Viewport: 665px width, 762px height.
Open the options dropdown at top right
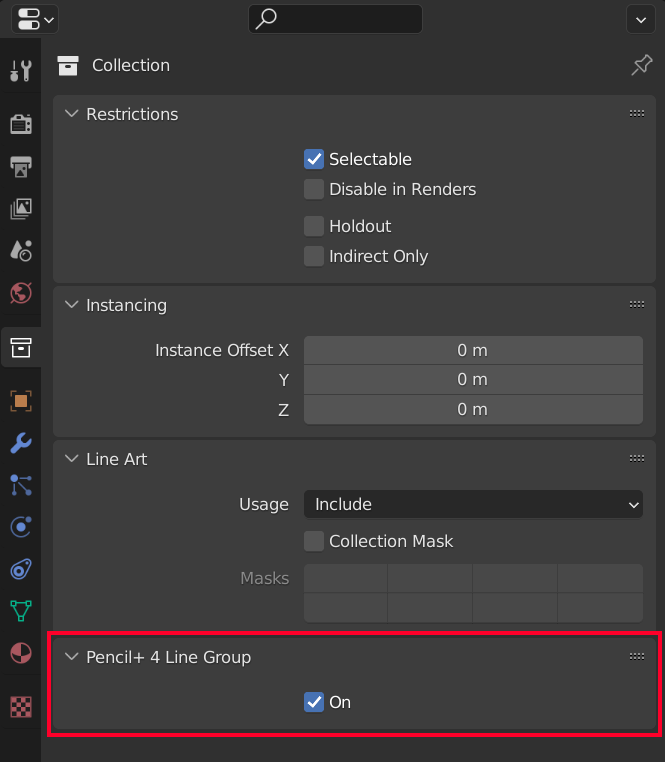point(640,19)
